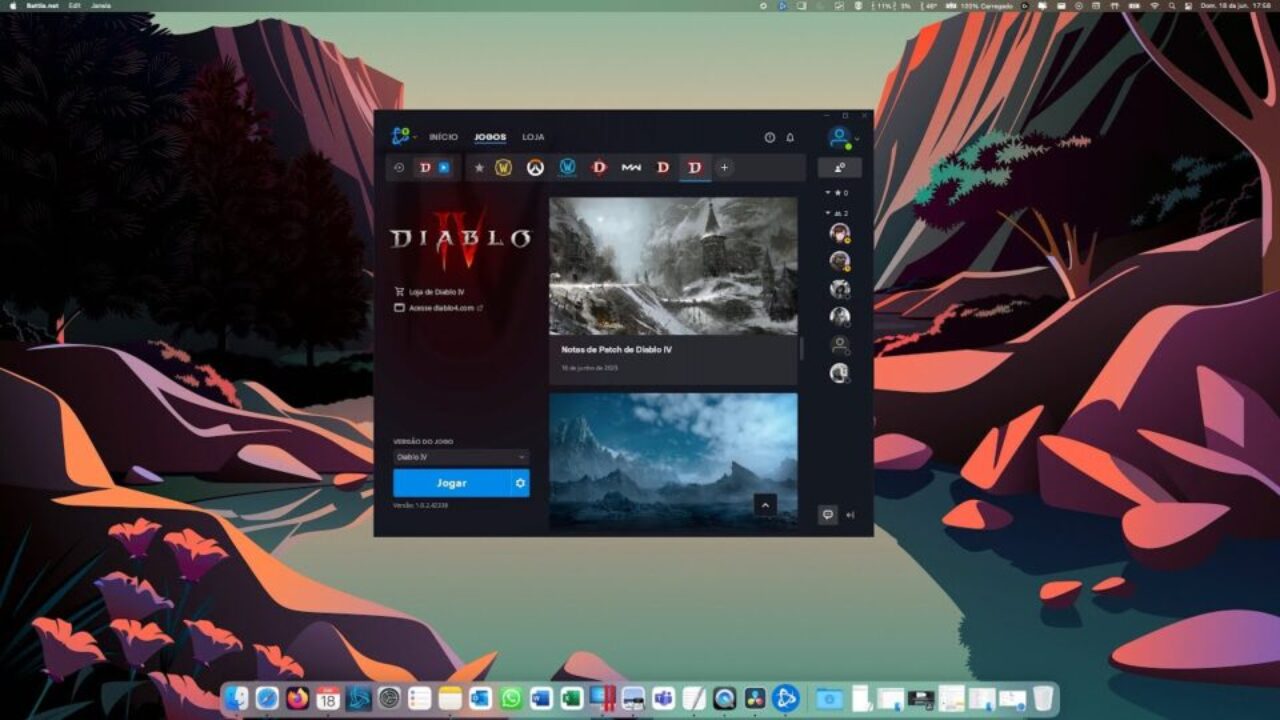Select the Diablo III icon after the MW icon
The height and width of the screenshot is (720, 1280).
pyautogui.click(x=662, y=167)
